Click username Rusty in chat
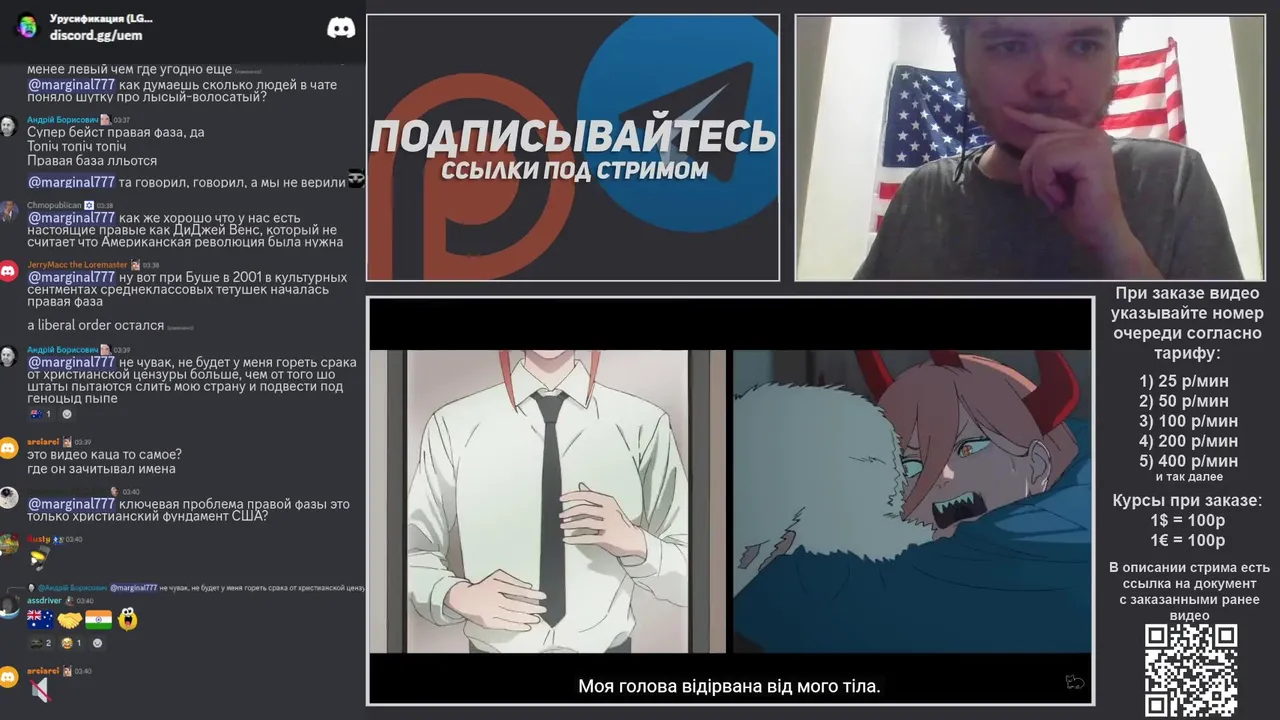1280x720 pixels. (38, 539)
